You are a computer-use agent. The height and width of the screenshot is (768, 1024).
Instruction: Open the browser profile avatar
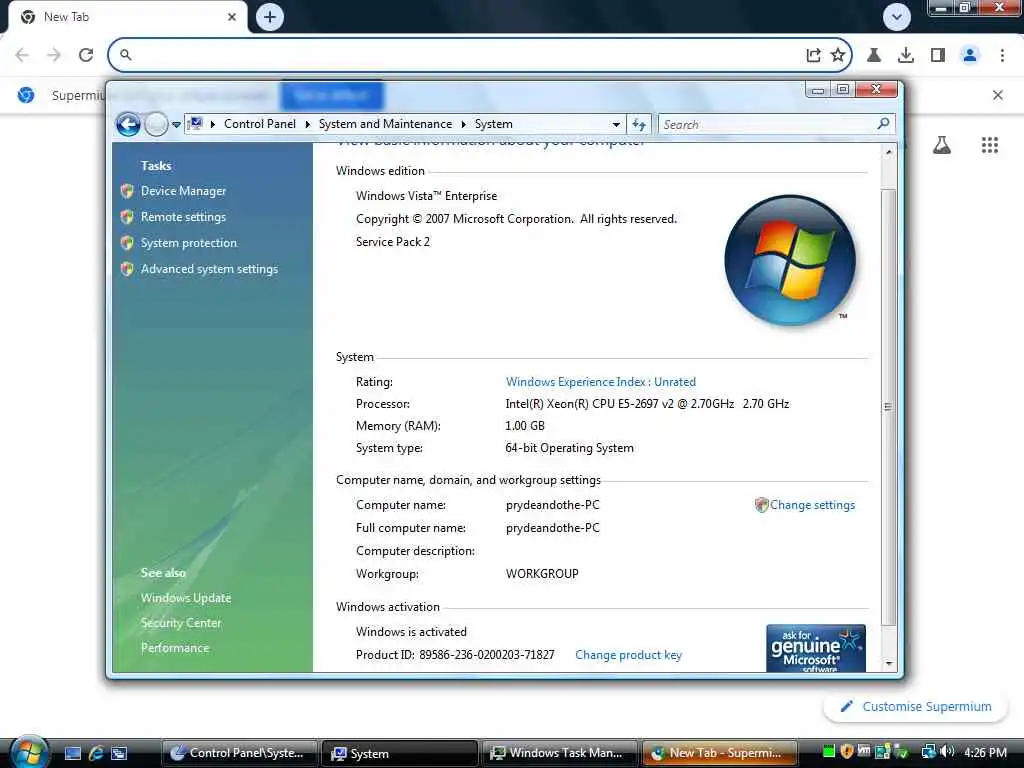(x=970, y=55)
